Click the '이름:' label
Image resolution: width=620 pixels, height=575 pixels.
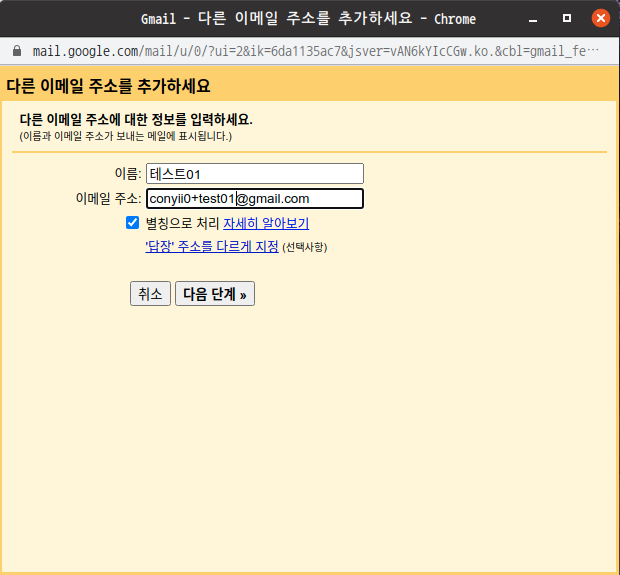[128, 174]
